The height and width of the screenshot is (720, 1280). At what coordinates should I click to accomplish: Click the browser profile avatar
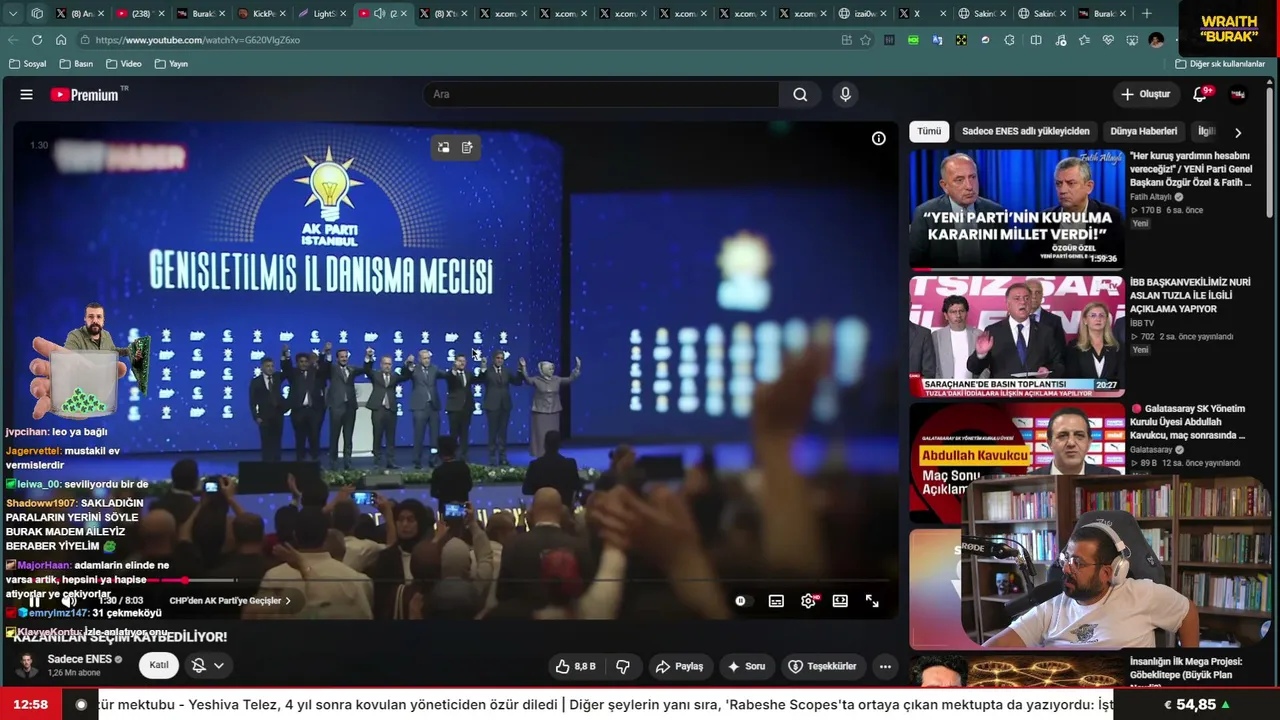pos(1156,40)
